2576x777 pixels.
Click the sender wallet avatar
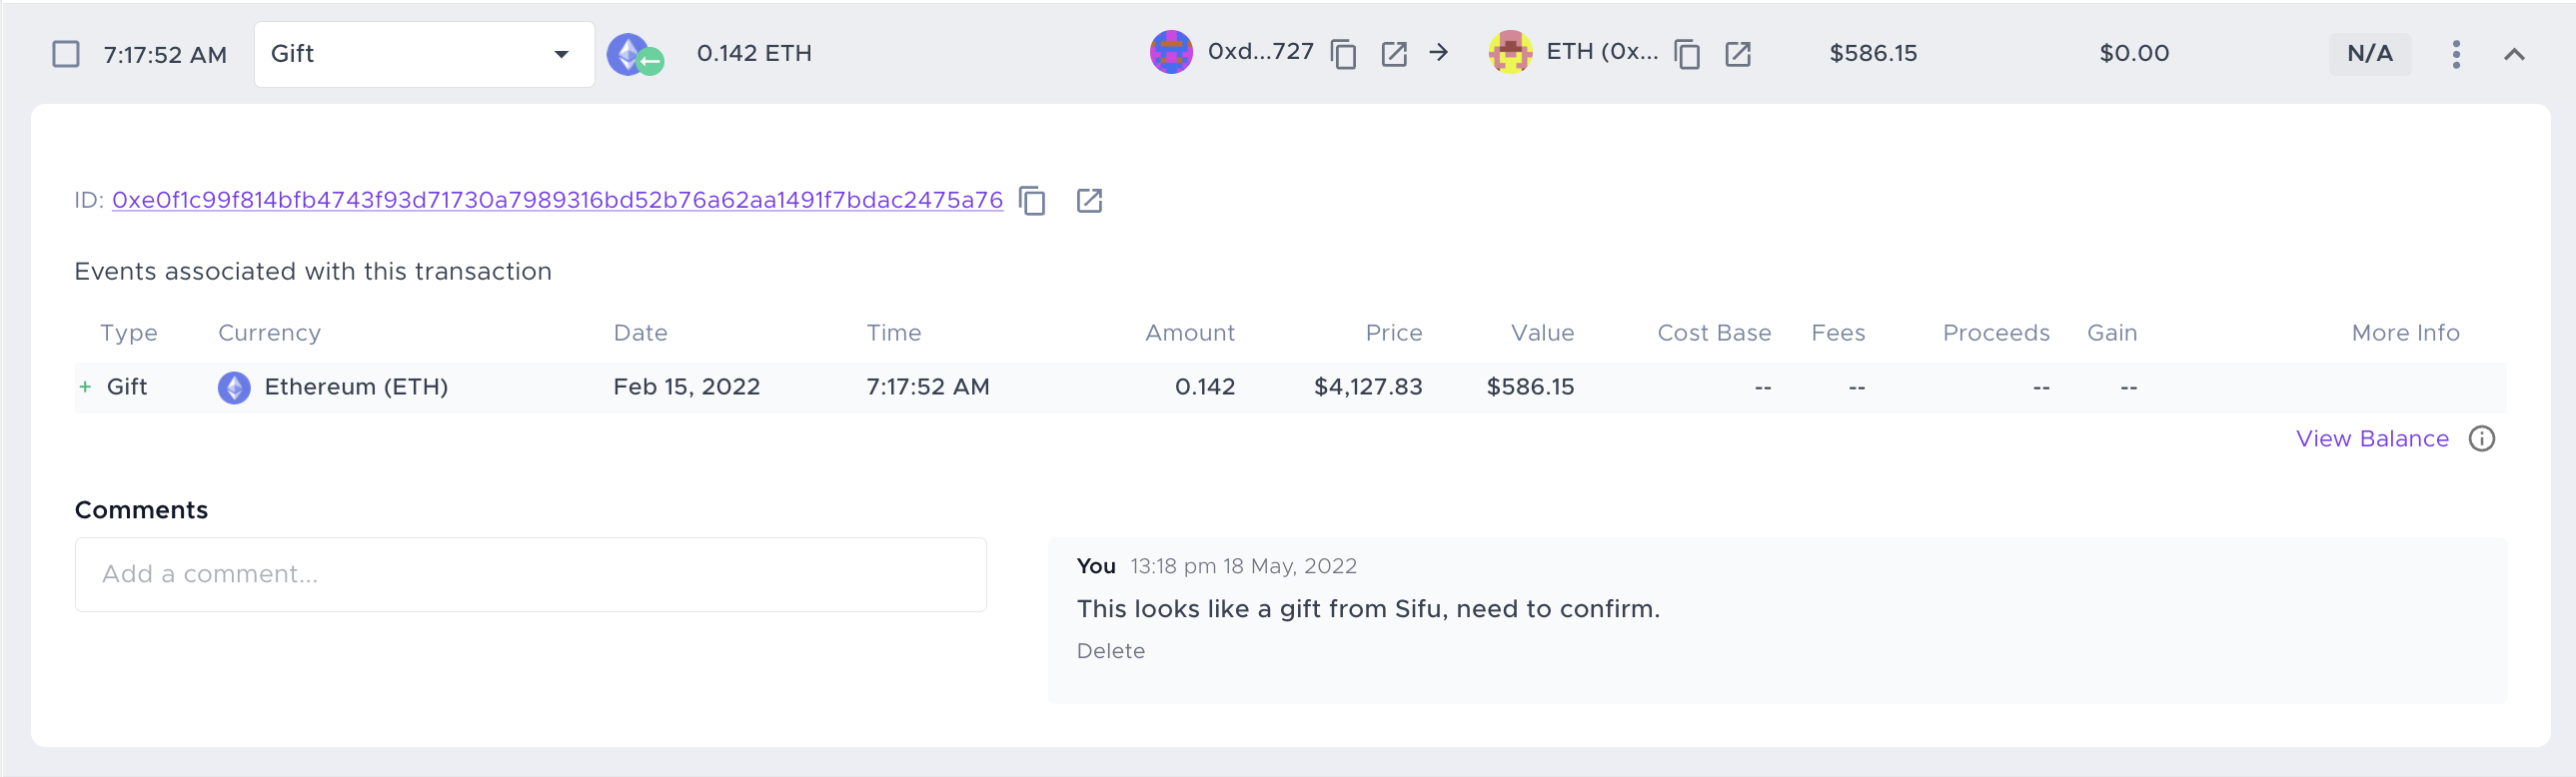coord(1172,54)
